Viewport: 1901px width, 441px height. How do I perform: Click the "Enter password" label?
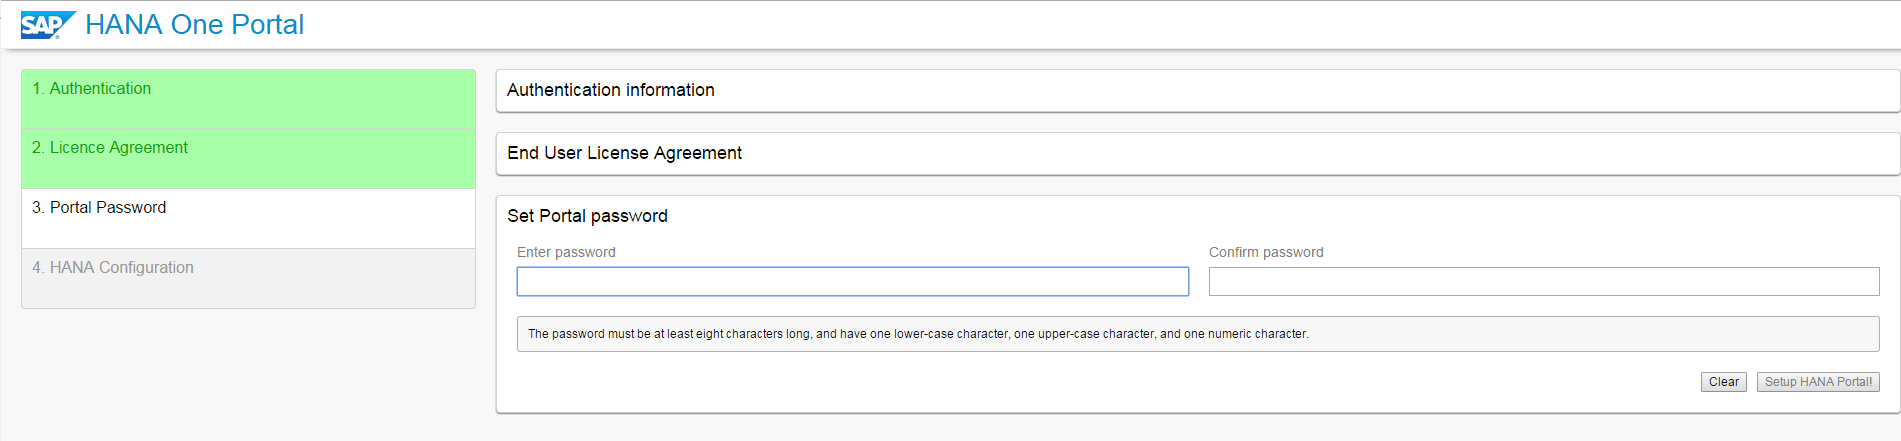coord(566,252)
